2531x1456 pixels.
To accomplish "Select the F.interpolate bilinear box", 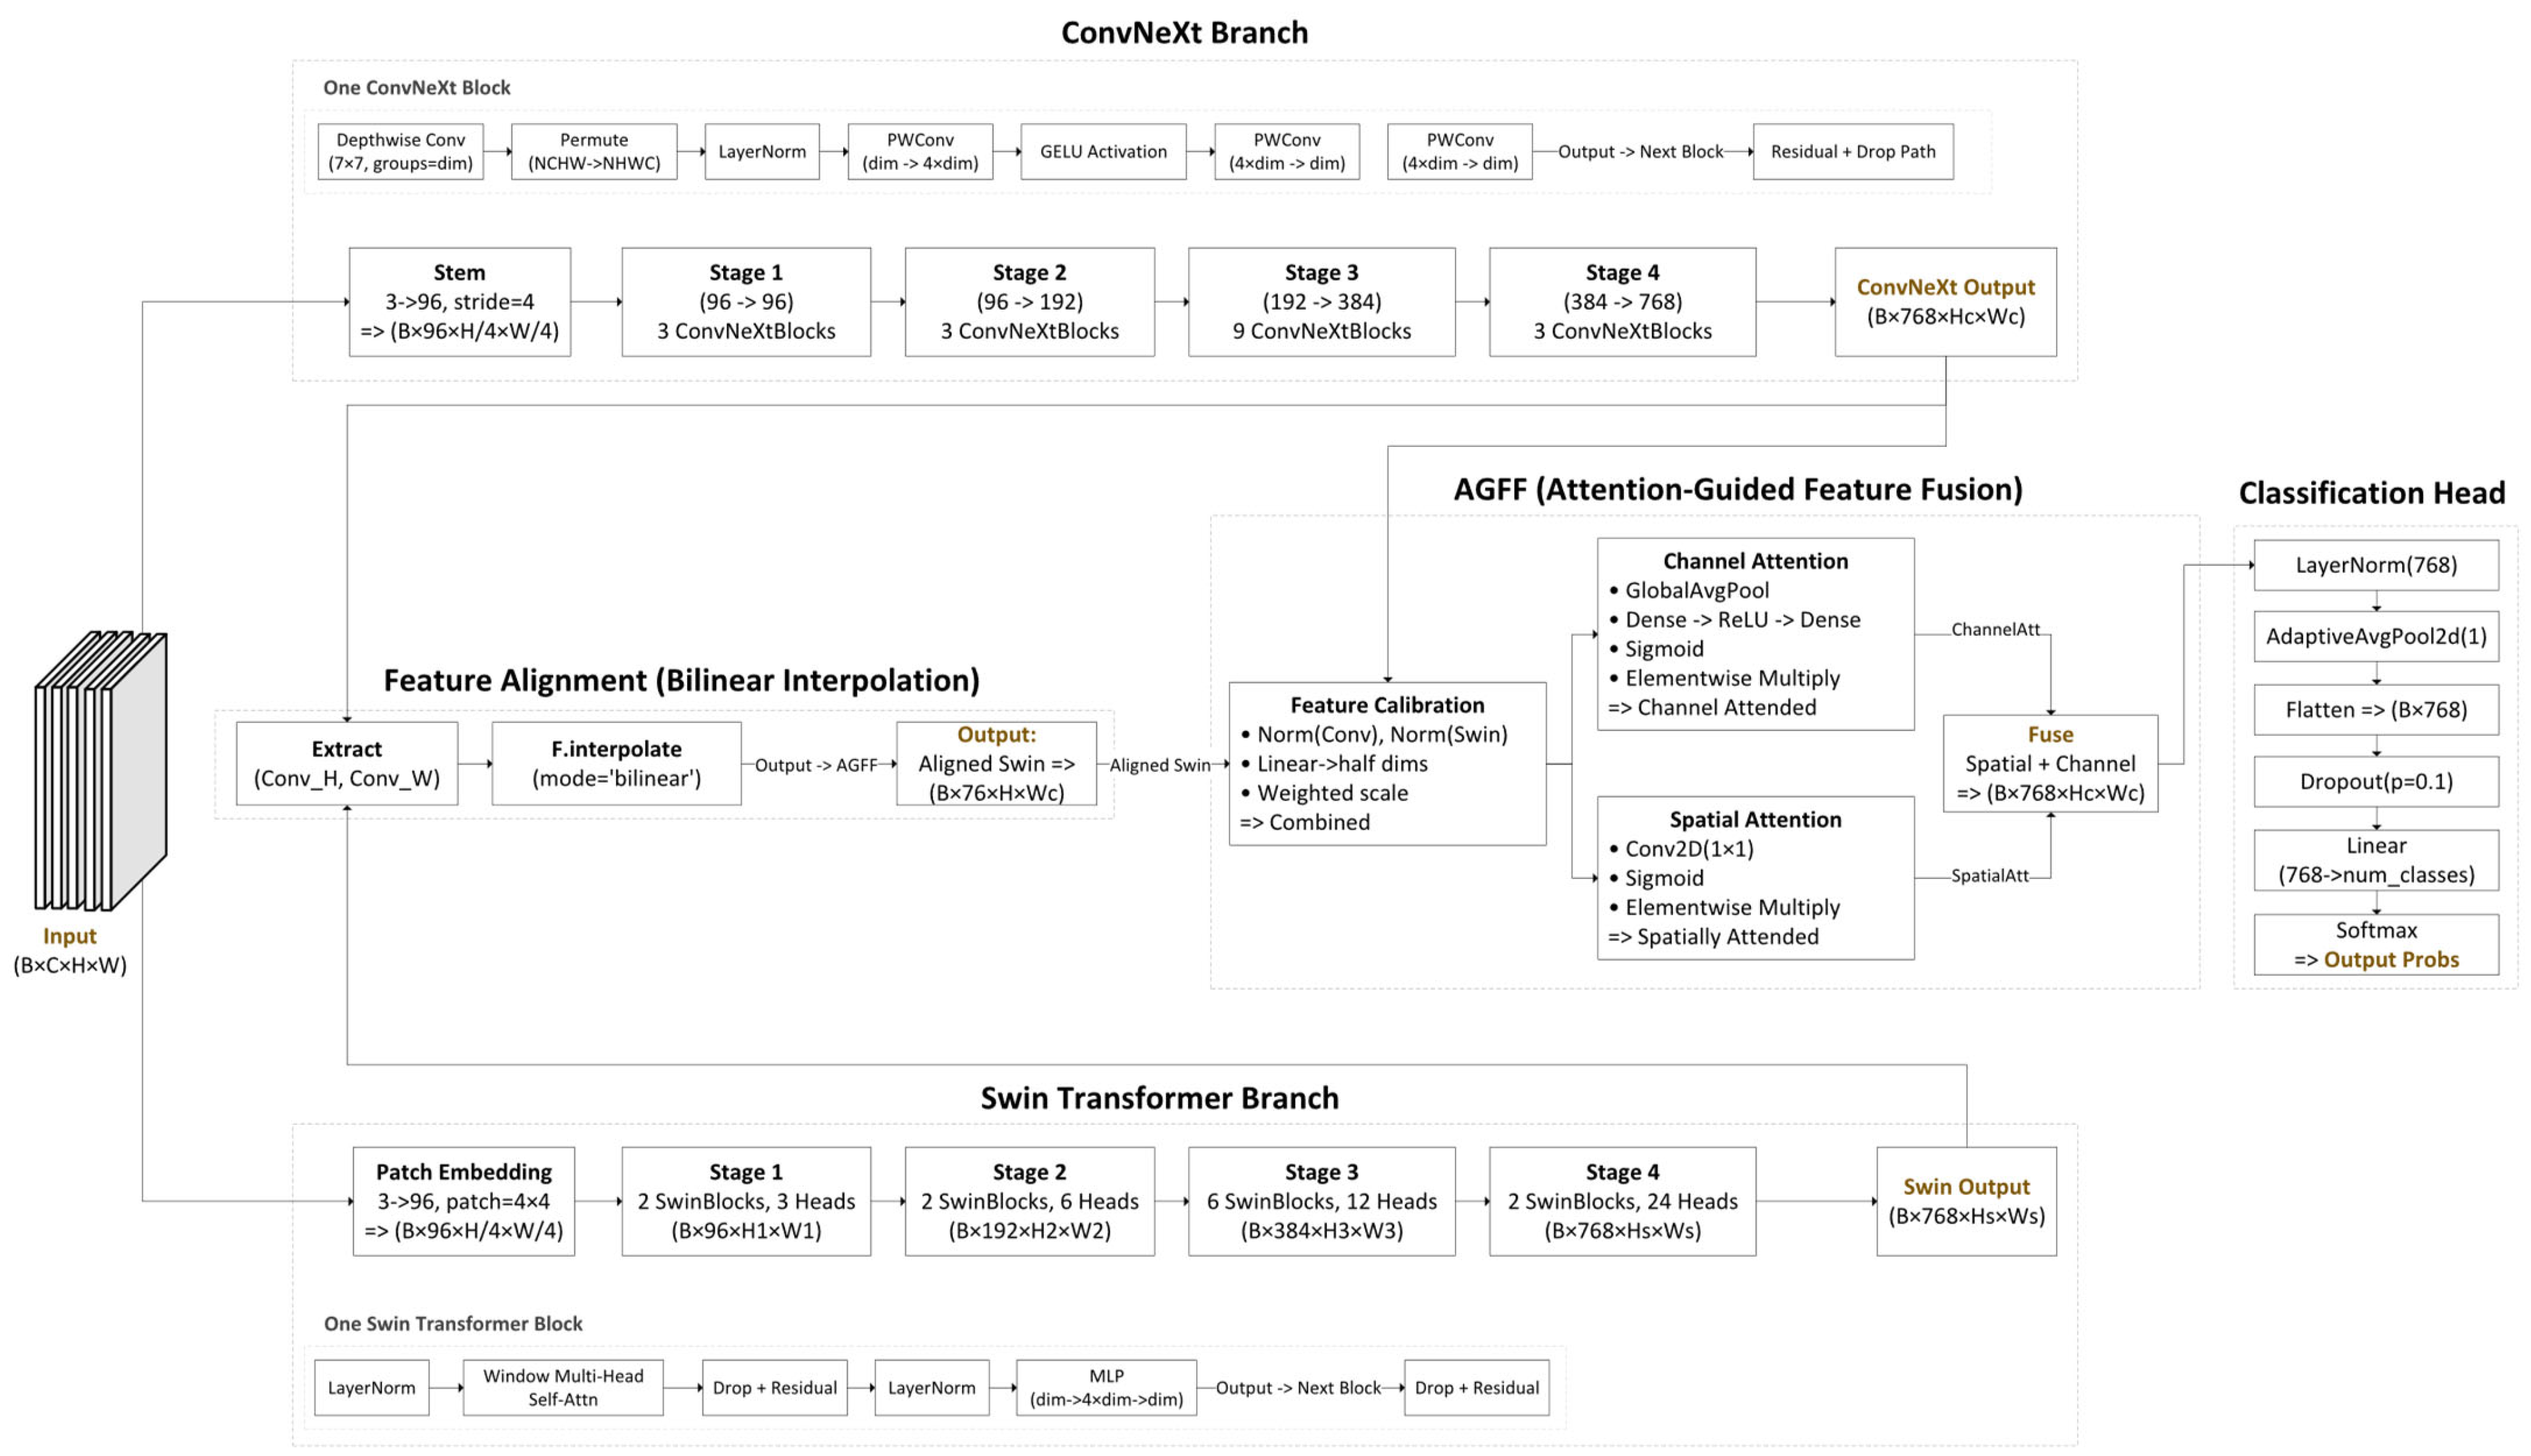I will click(616, 764).
